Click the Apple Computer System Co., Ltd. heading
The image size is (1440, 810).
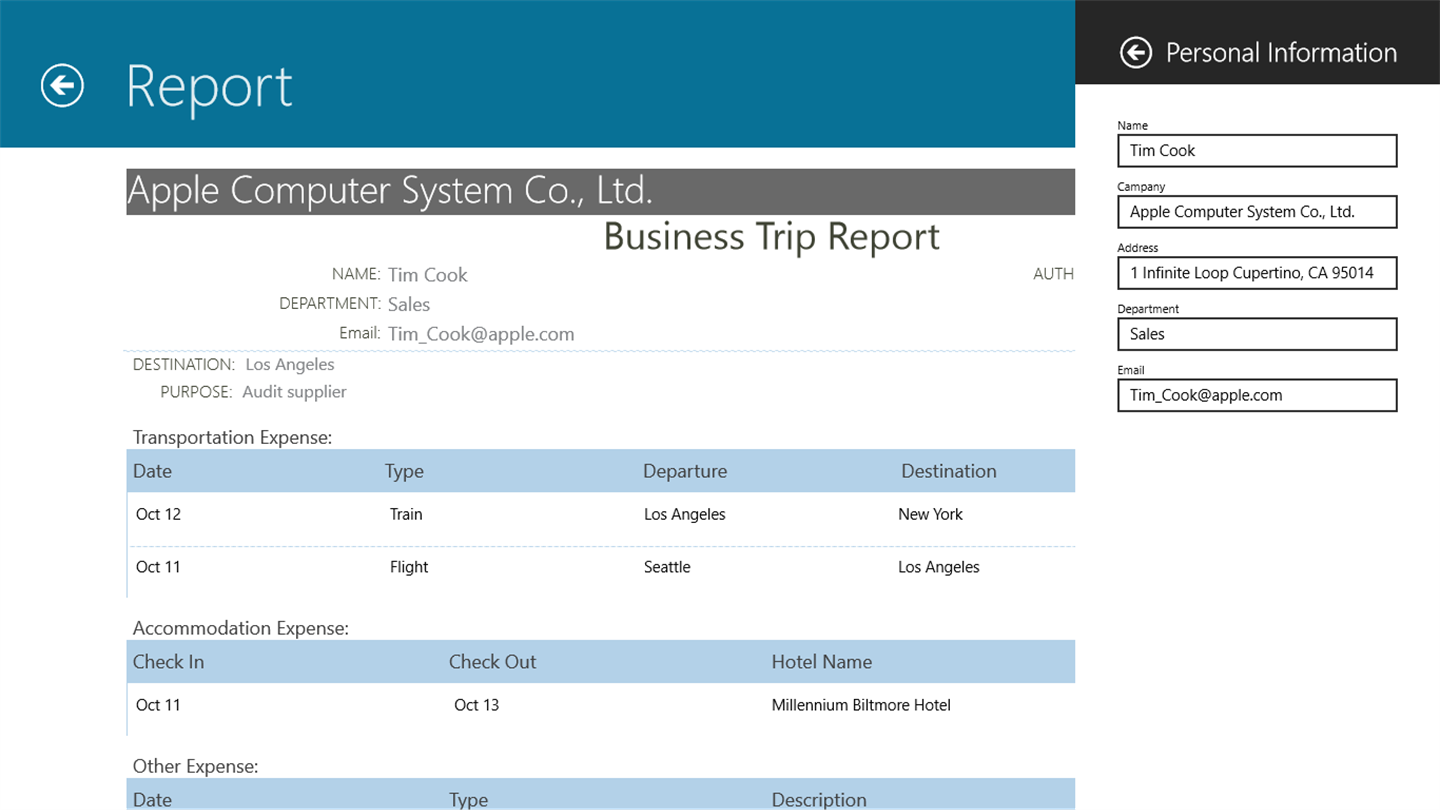tap(390, 190)
